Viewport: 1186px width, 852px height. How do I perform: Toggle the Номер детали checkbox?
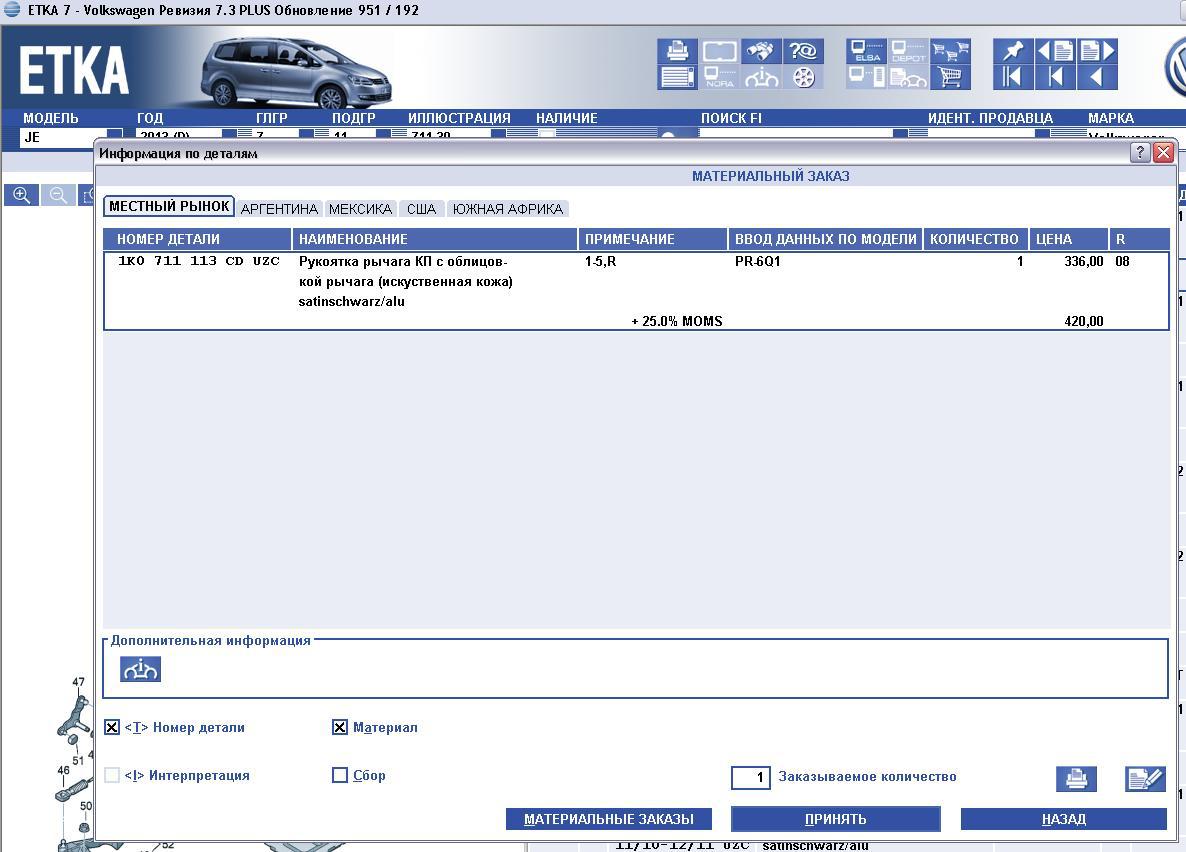coord(112,727)
